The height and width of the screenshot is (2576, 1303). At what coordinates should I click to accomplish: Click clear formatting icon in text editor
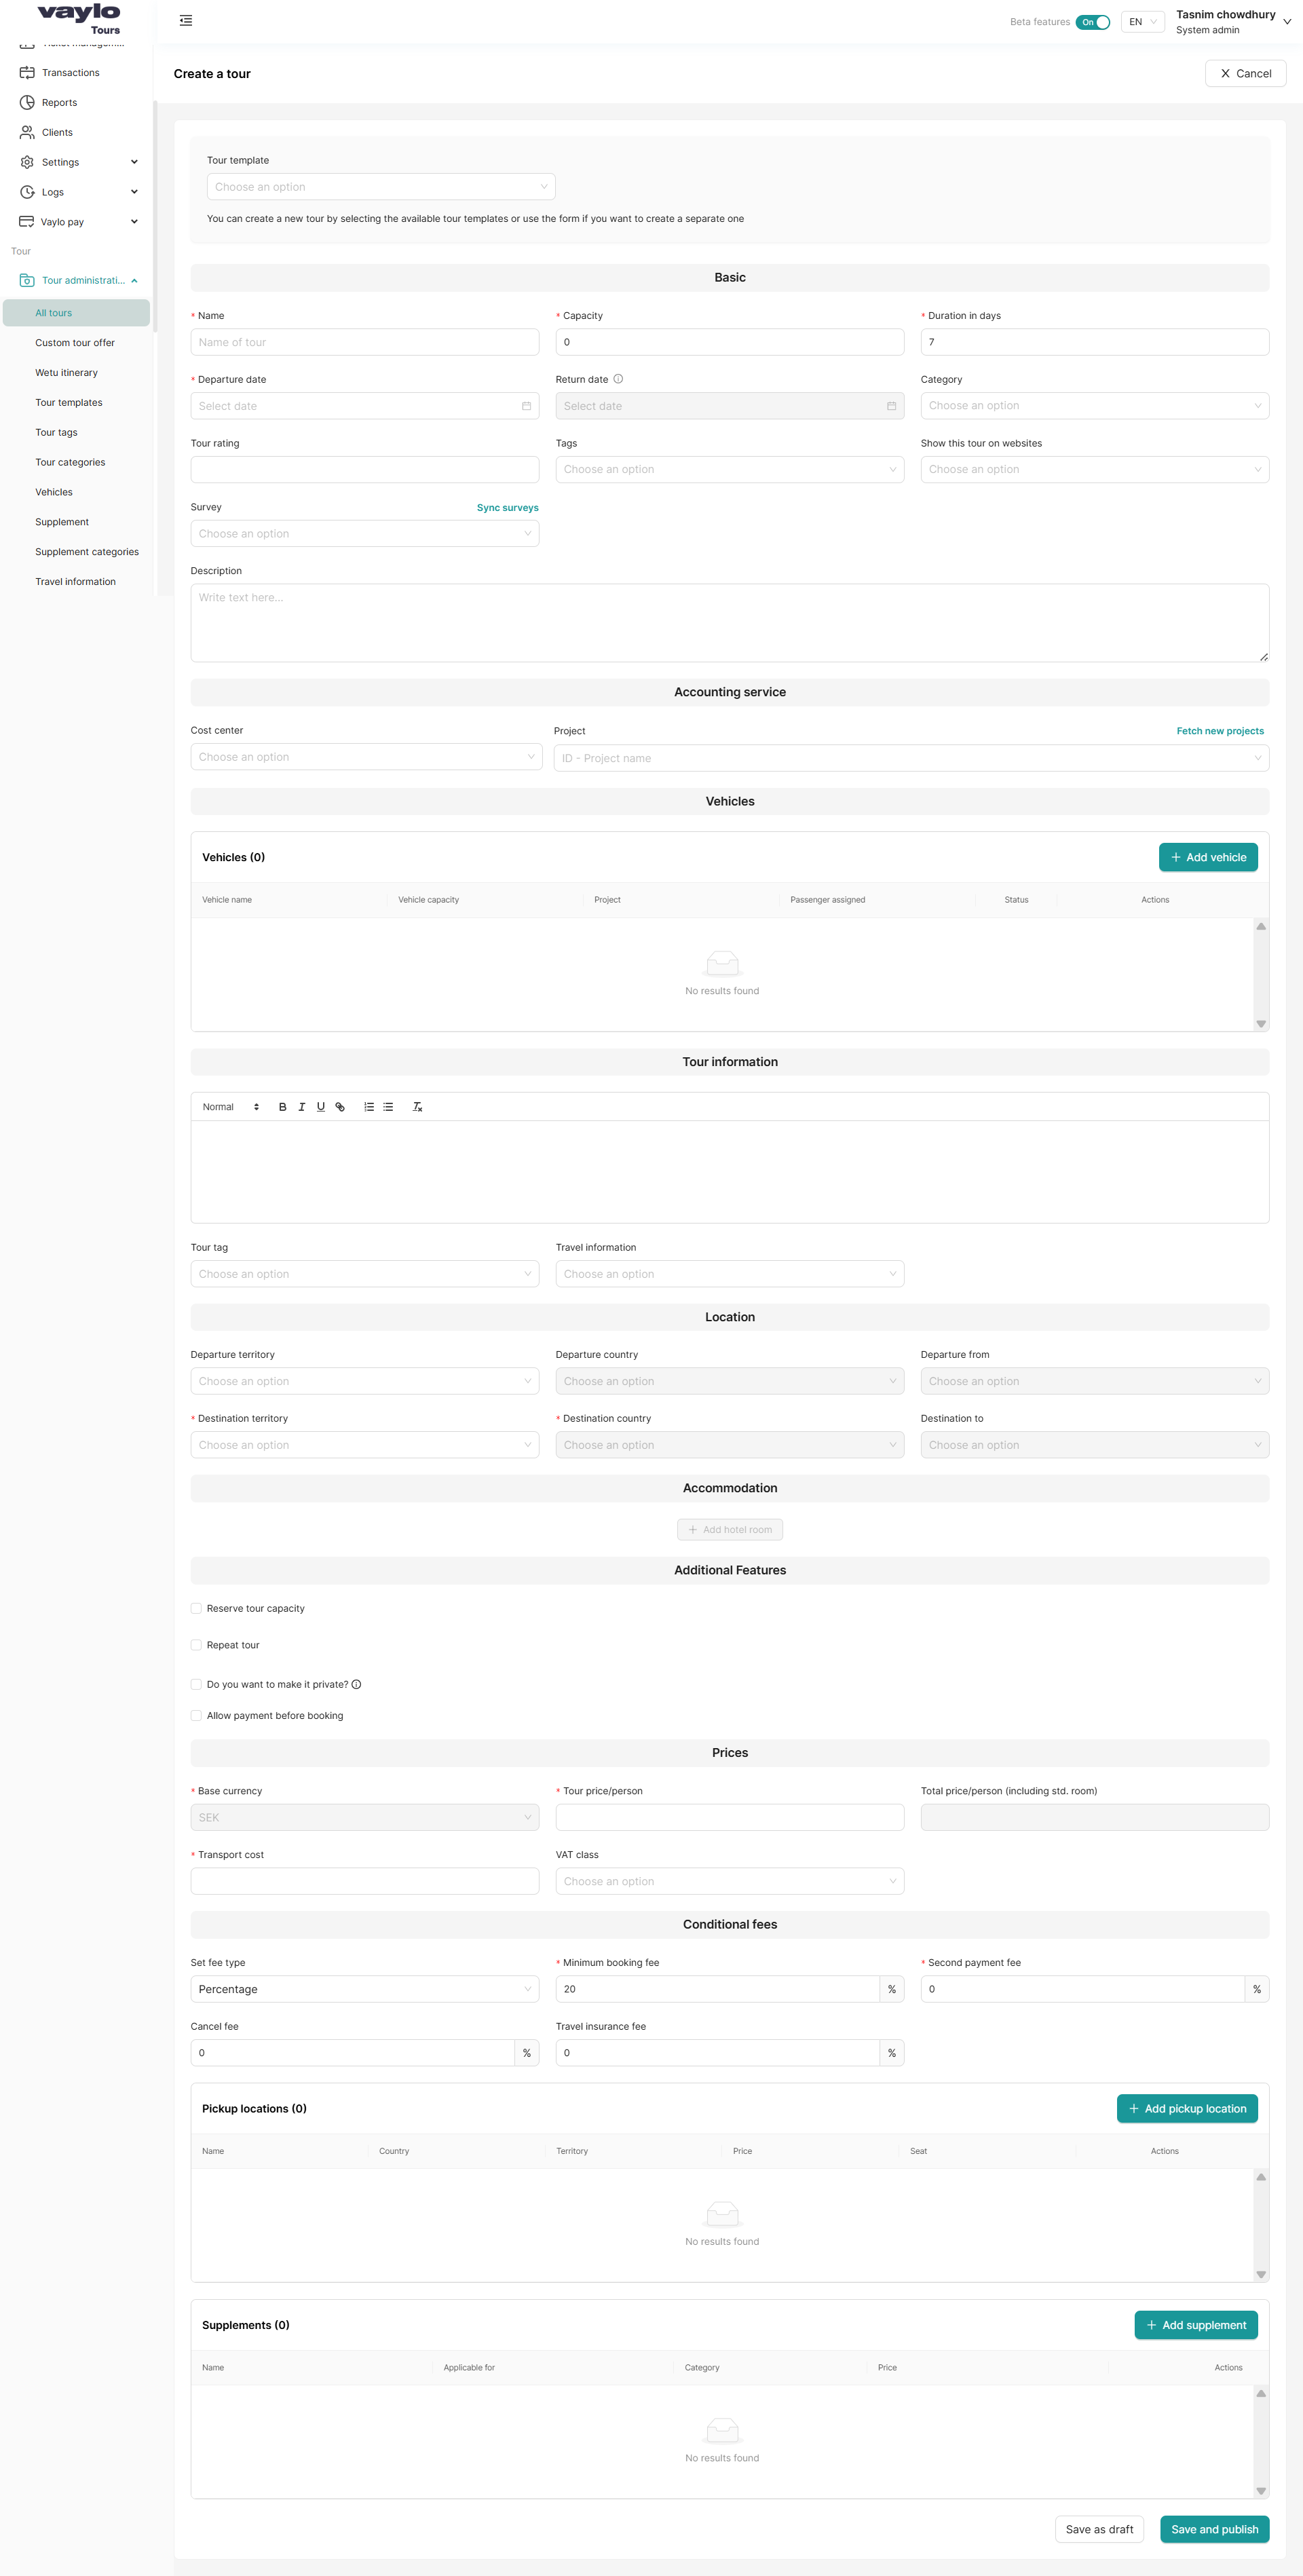[x=417, y=1107]
